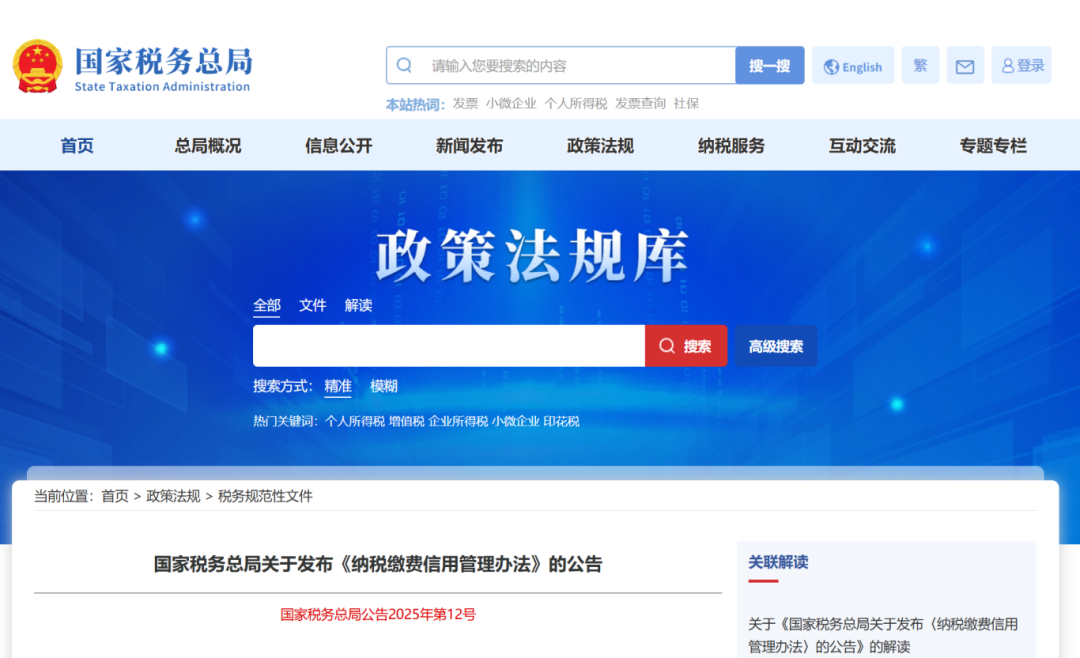Click the user icon next to 登录
Image resolution: width=1080 pixels, height=658 pixels.
[x=1008, y=65]
